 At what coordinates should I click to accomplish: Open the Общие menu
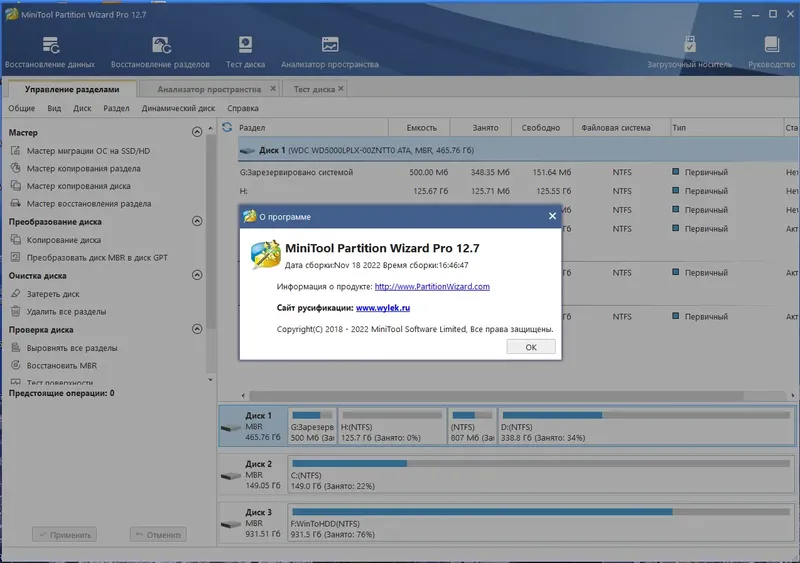[21, 108]
